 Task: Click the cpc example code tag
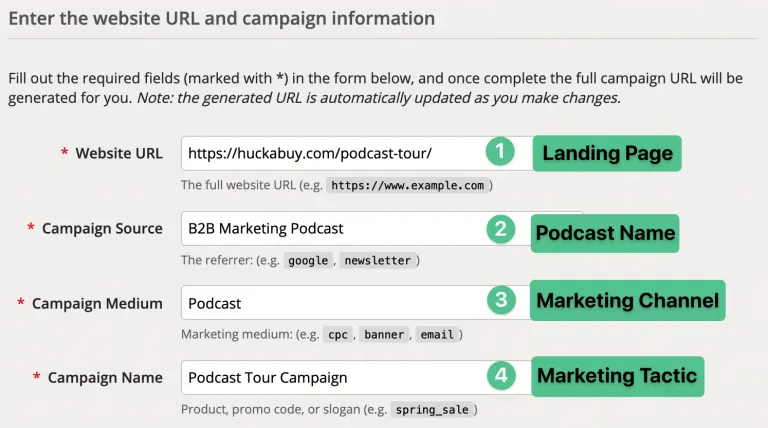[x=337, y=335]
